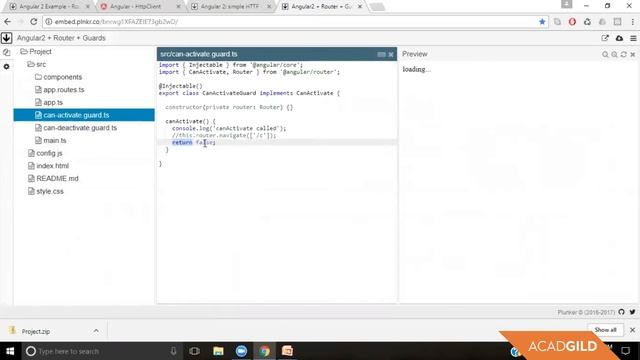Open README.md file
The image size is (640, 360).
point(53,178)
